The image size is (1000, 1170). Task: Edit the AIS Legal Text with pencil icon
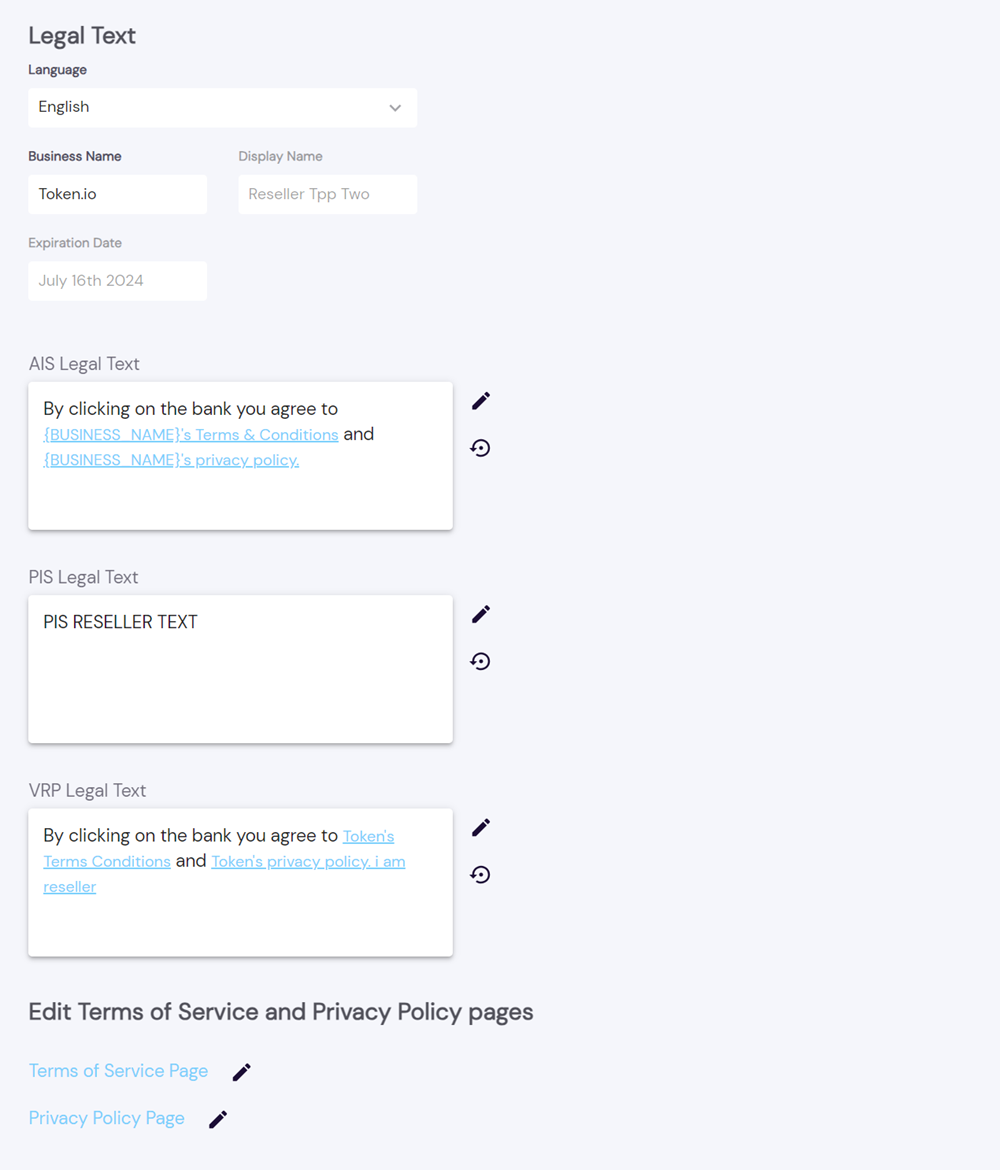point(481,401)
